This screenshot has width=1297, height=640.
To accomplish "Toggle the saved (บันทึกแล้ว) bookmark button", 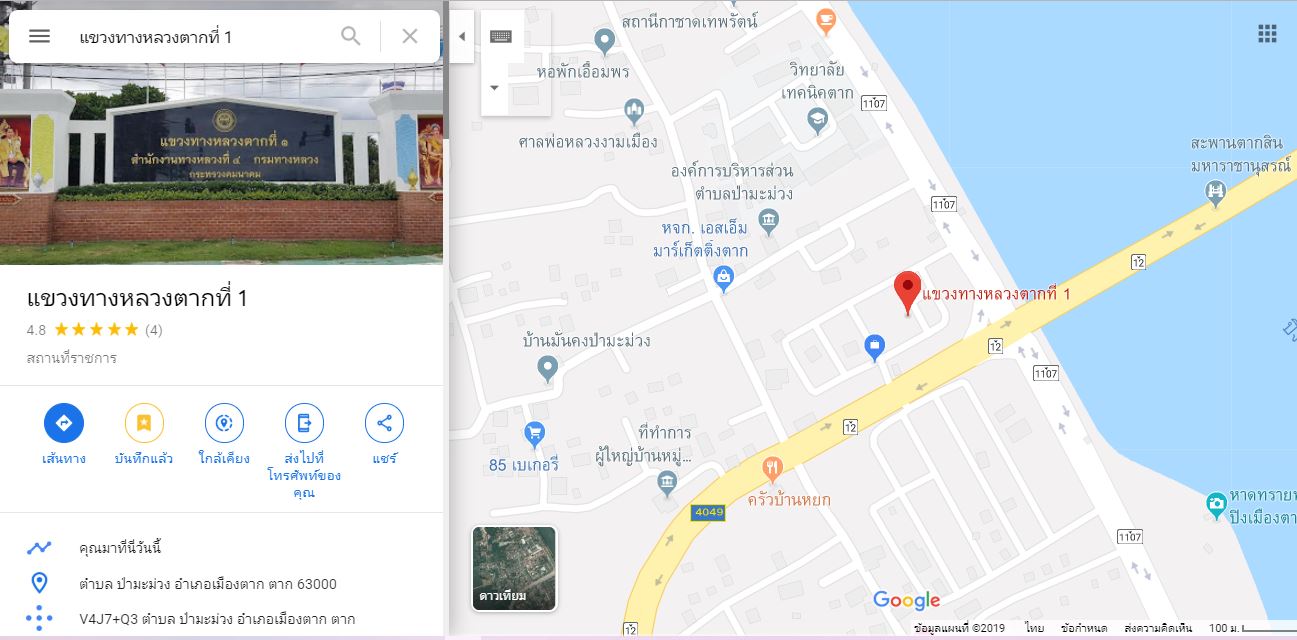I will (x=144, y=423).
